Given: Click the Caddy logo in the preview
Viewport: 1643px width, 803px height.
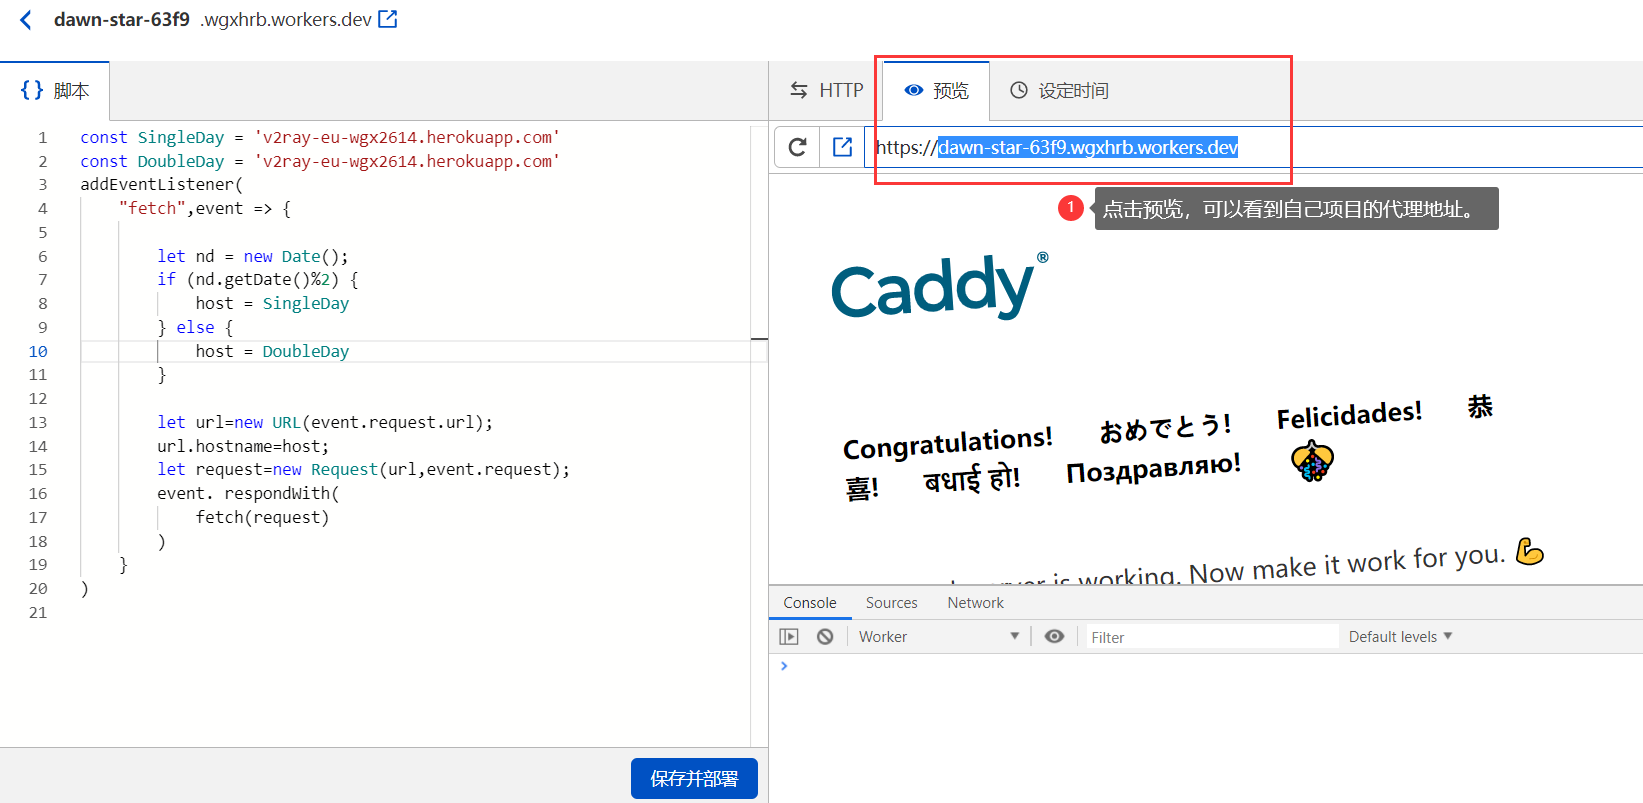Looking at the screenshot, I should click(x=940, y=287).
